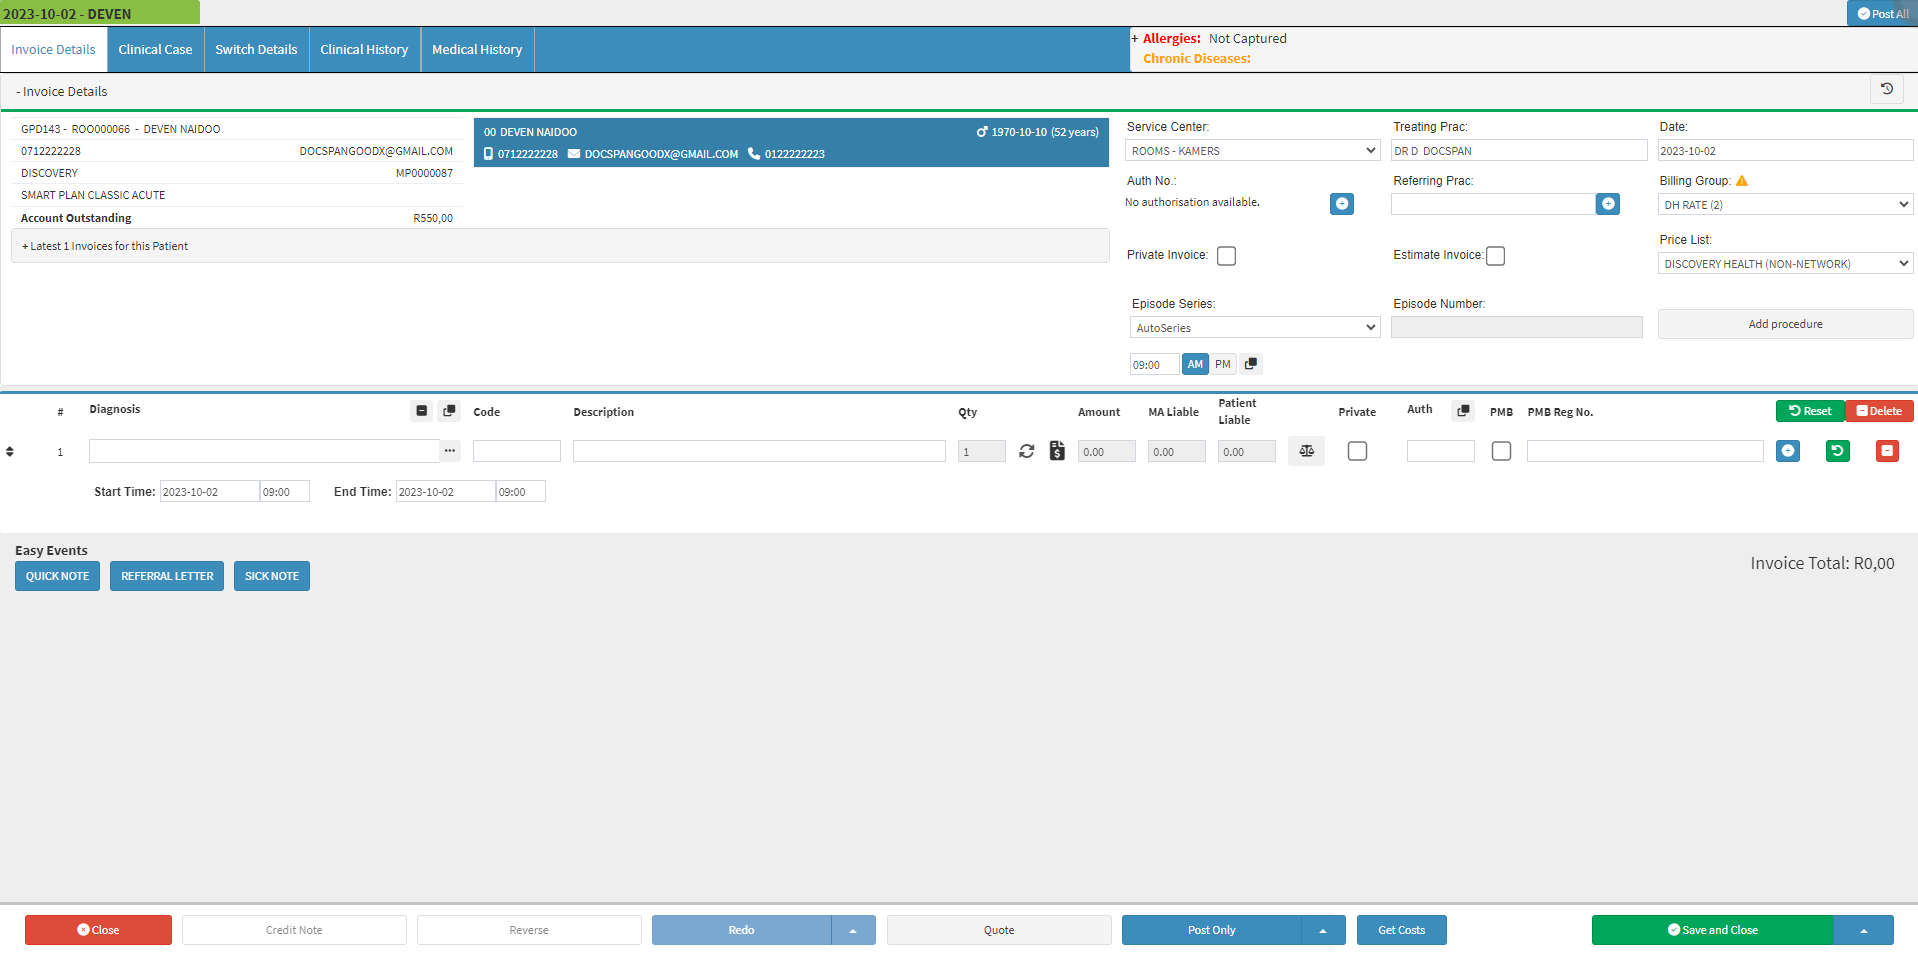Open the diagnosis lookup ellipsis button
The image size is (1918, 955).
[450, 451]
